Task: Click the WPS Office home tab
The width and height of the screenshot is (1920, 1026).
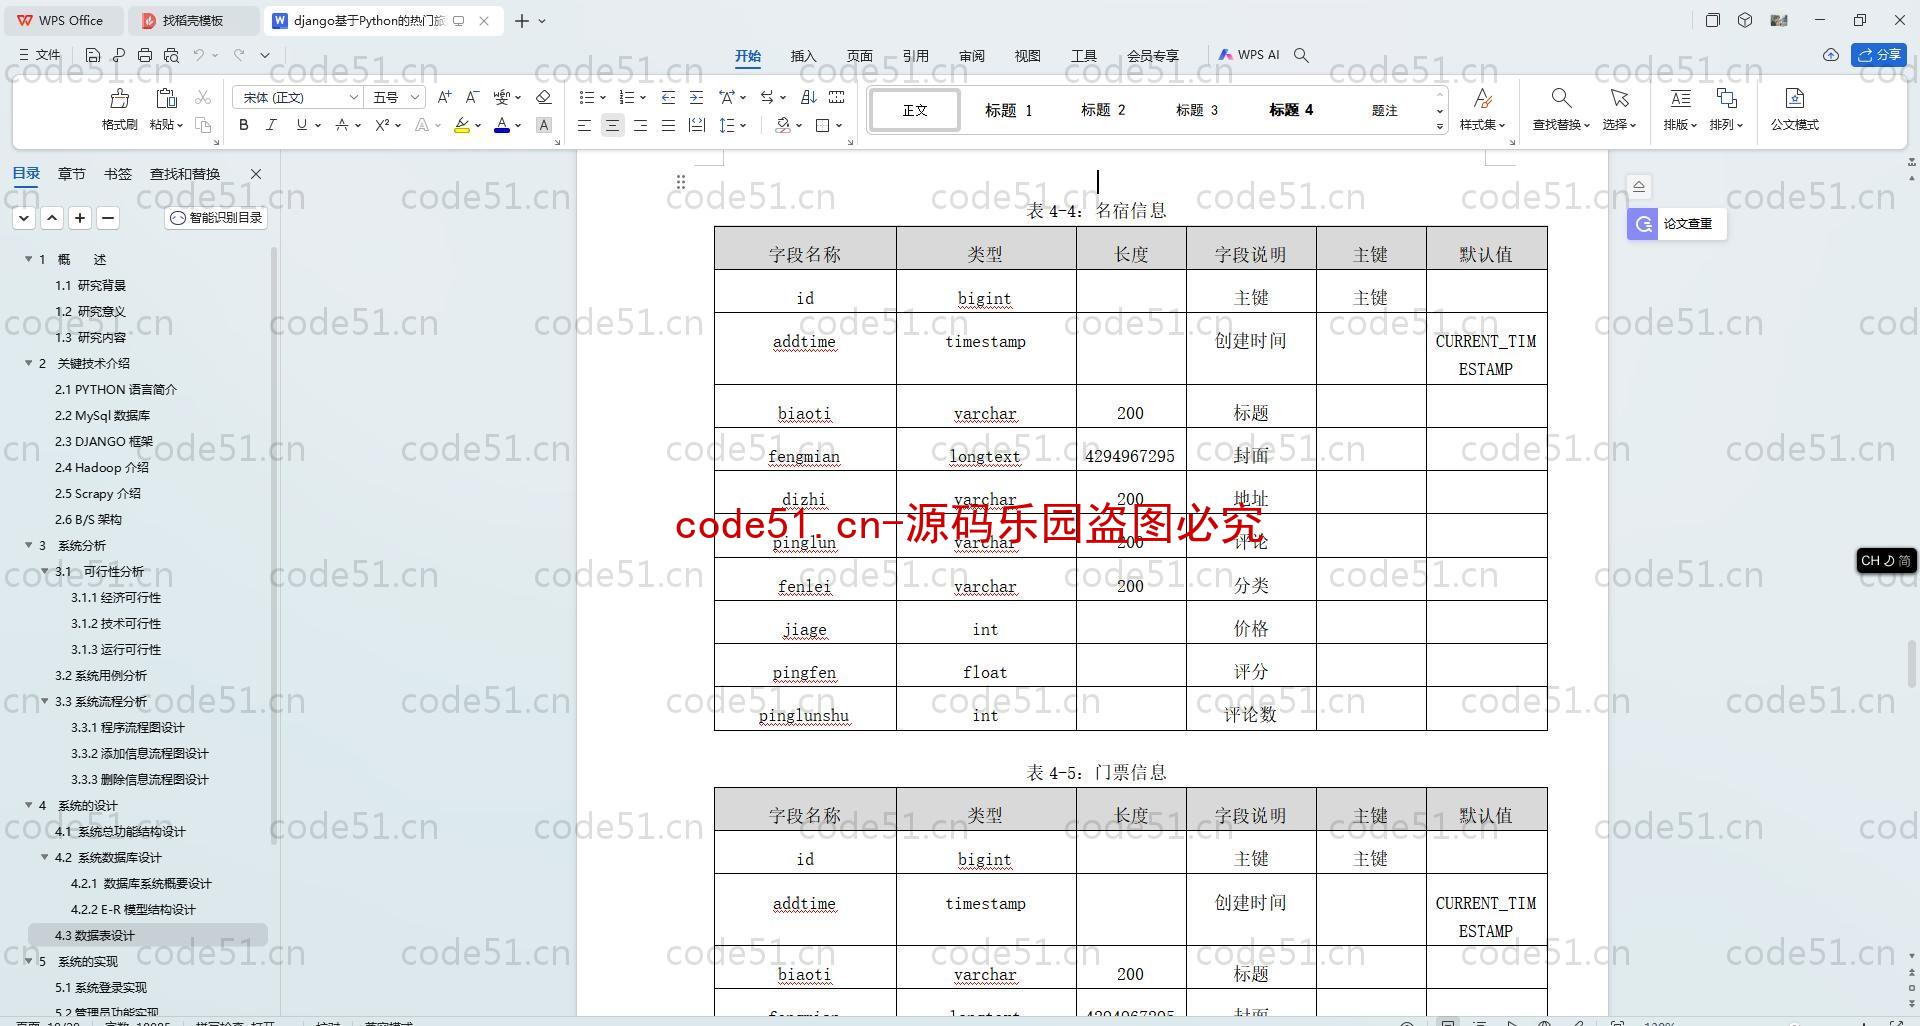Action: pyautogui.click(x=62, y=20)
